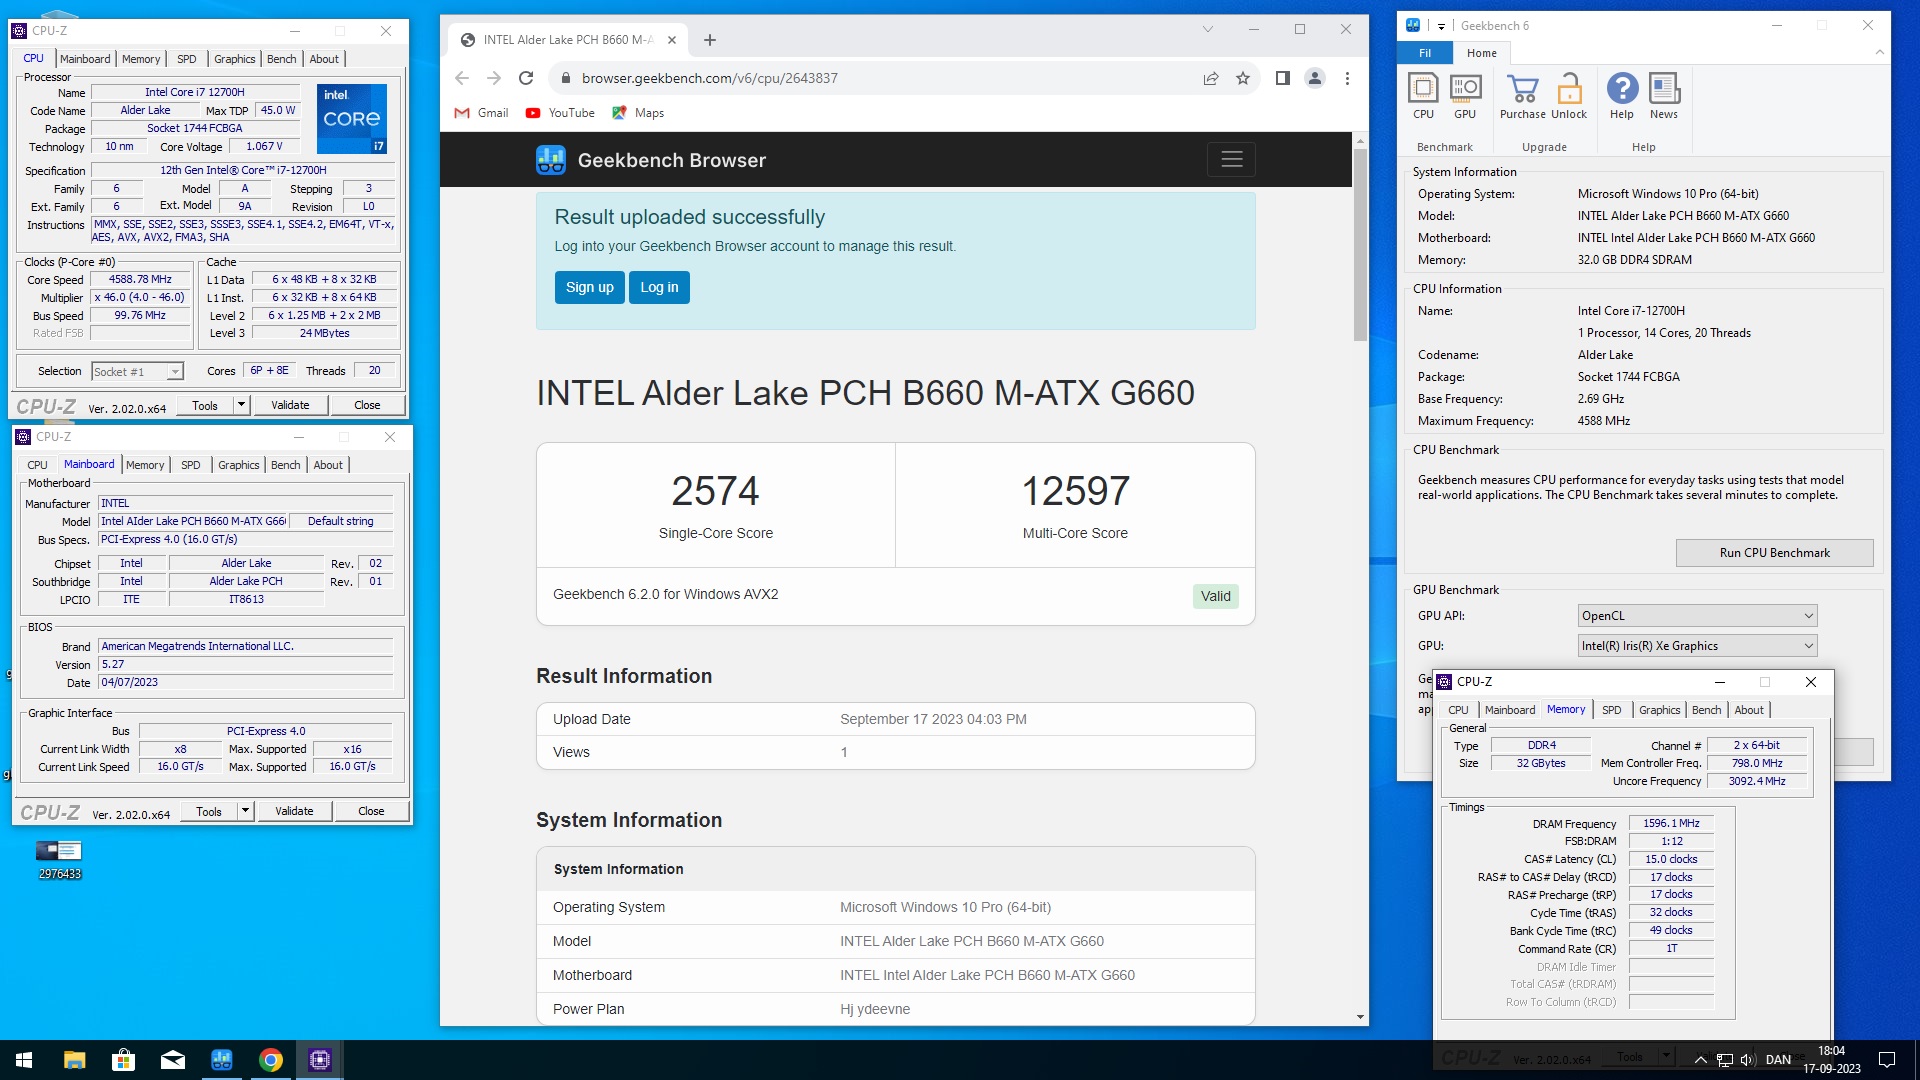Open the GPU benchmark icon in Geekbench 6
Screen dimensions: 1920x1080
tap(1465, 96)
